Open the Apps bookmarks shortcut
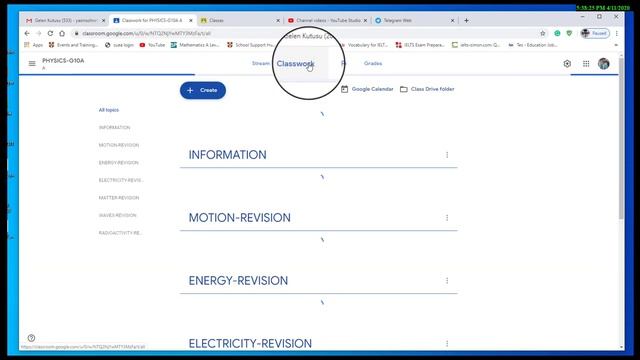640x360 pixels. [x=34, y=45]
